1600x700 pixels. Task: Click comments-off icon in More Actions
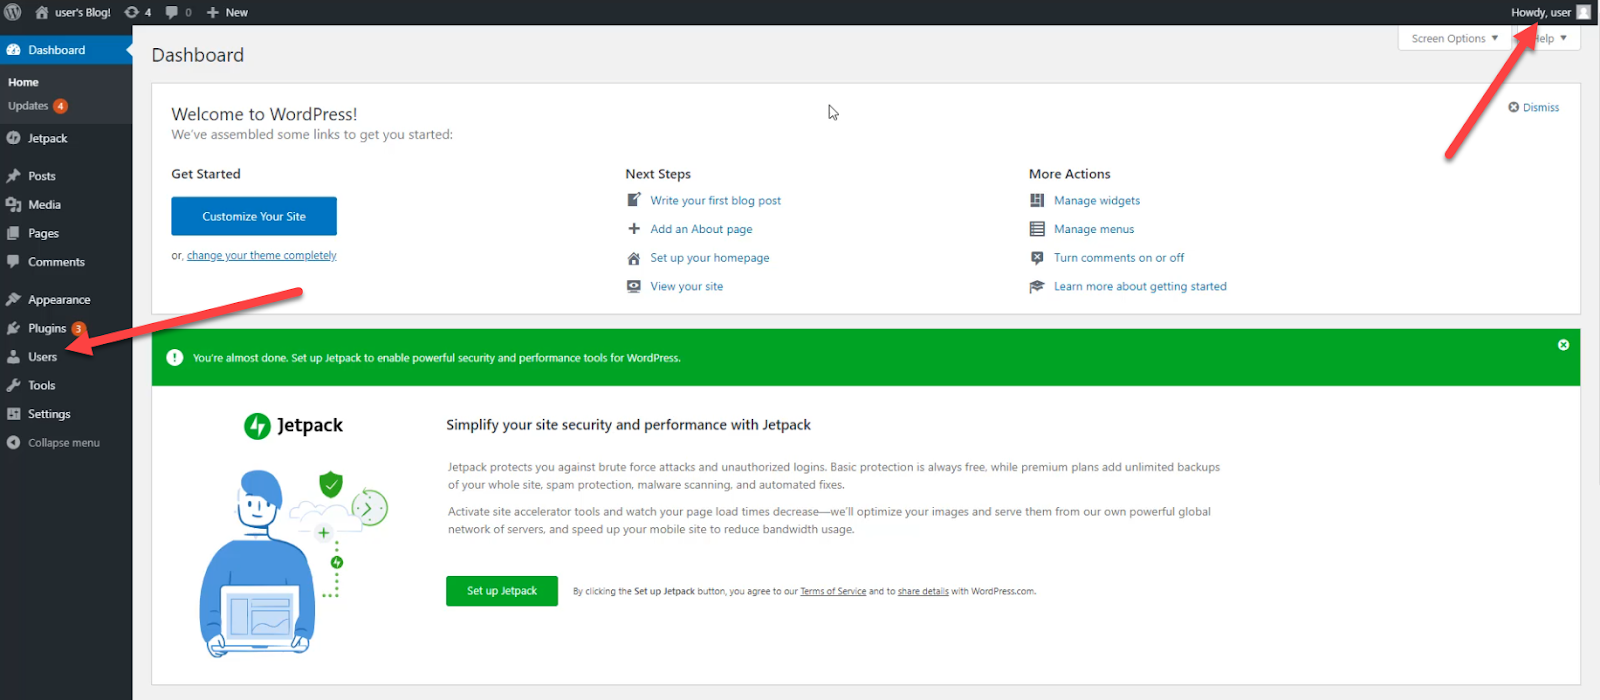click(x=1037, y=258)
